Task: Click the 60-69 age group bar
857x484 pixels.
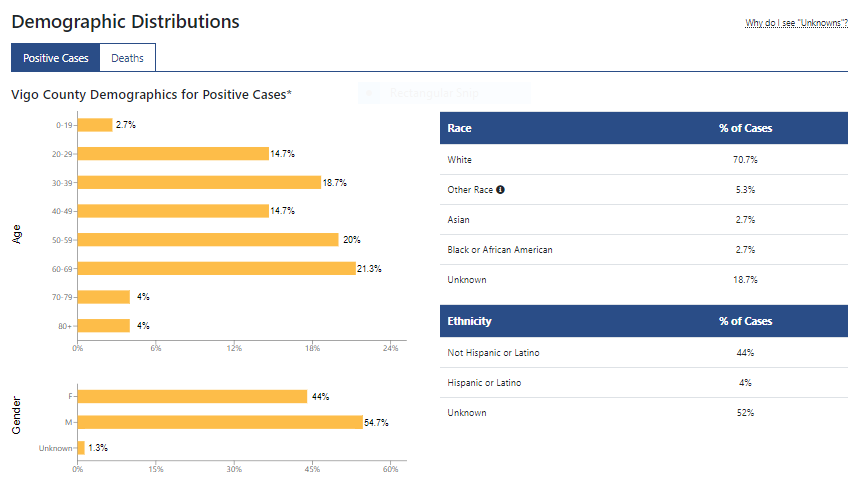Action: 216,268
